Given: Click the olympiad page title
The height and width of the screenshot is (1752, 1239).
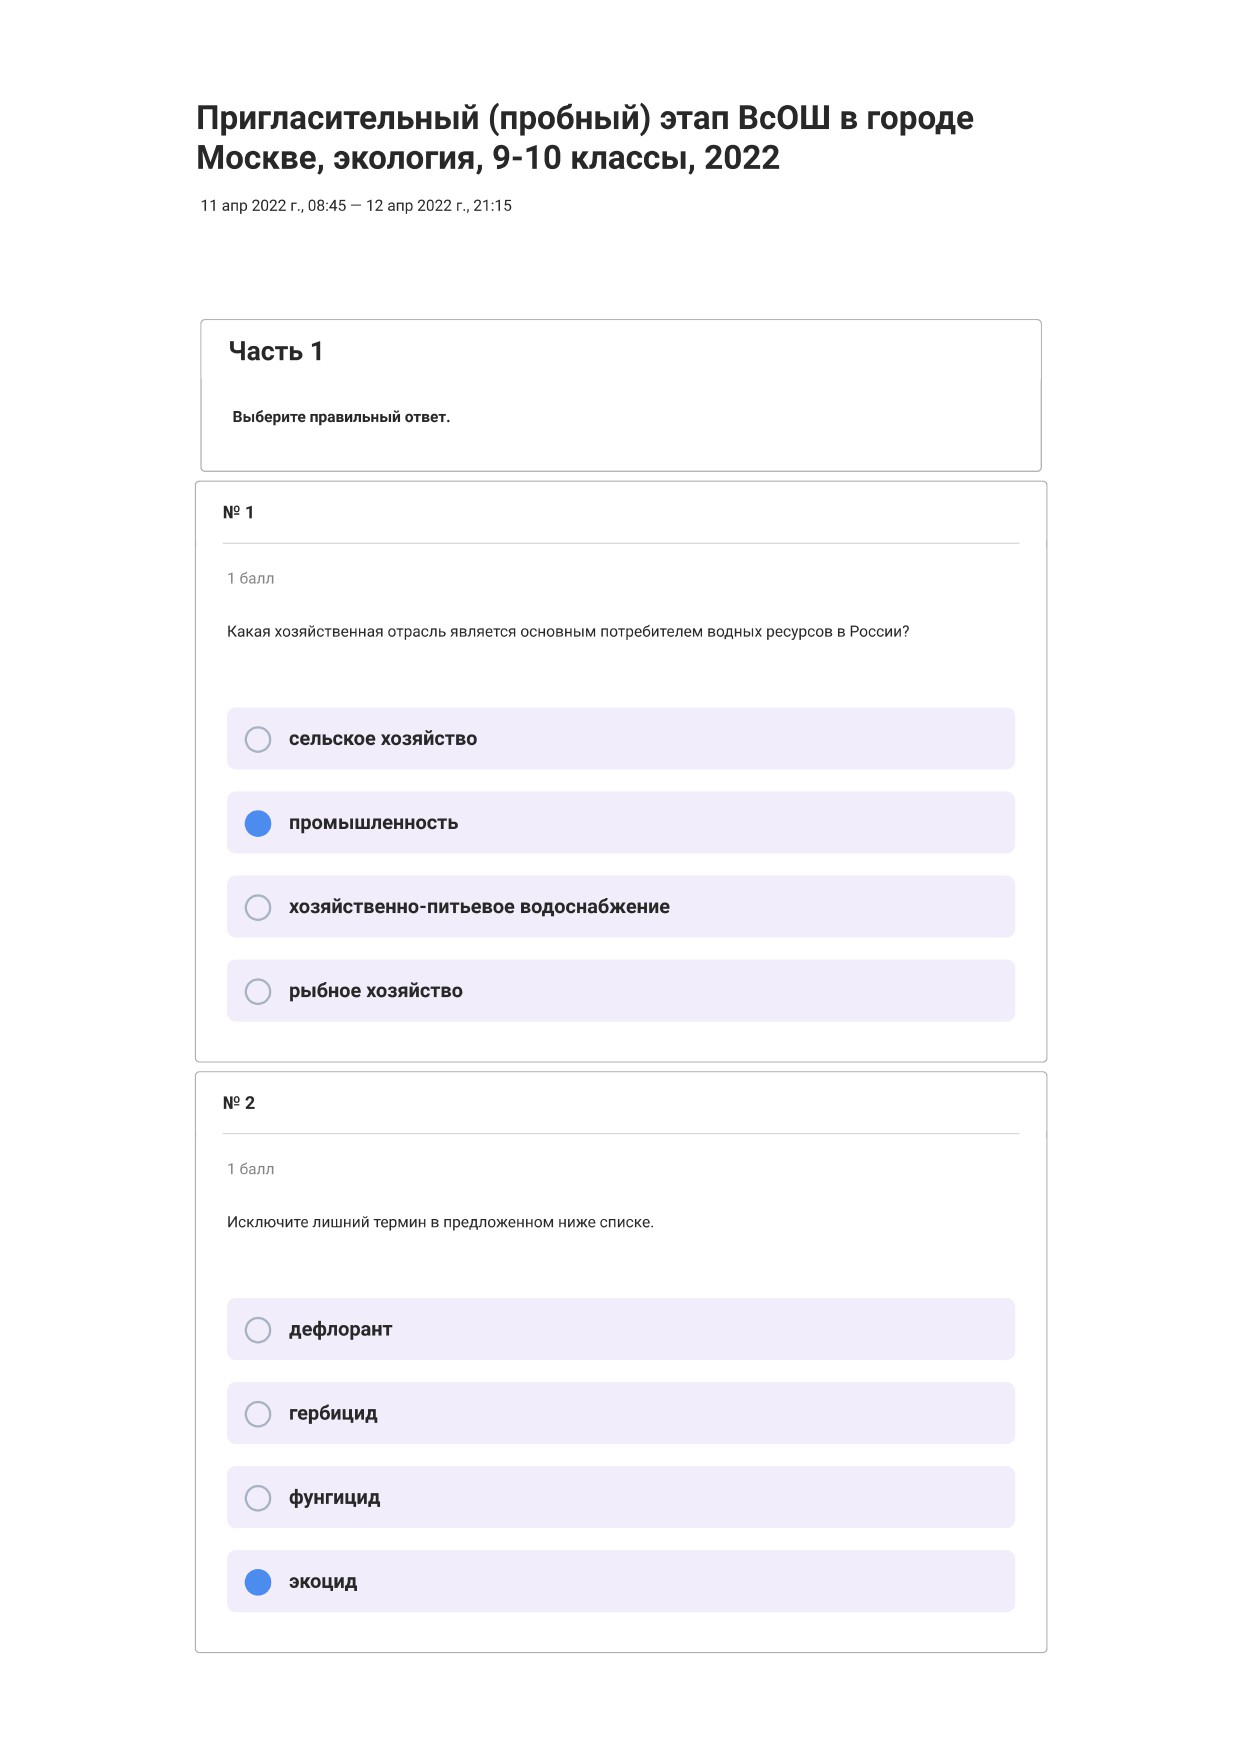Looking at the screenshot, I should coord(585,138).
